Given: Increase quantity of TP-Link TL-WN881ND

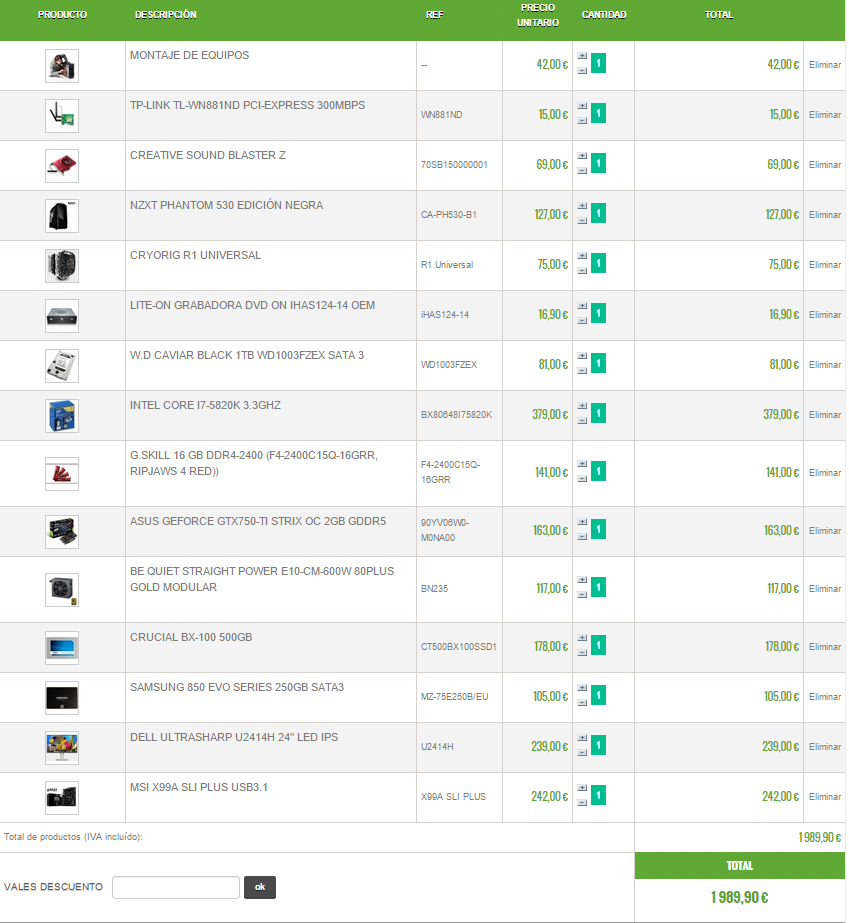Looking at the screenshot, I should [582, 106].
